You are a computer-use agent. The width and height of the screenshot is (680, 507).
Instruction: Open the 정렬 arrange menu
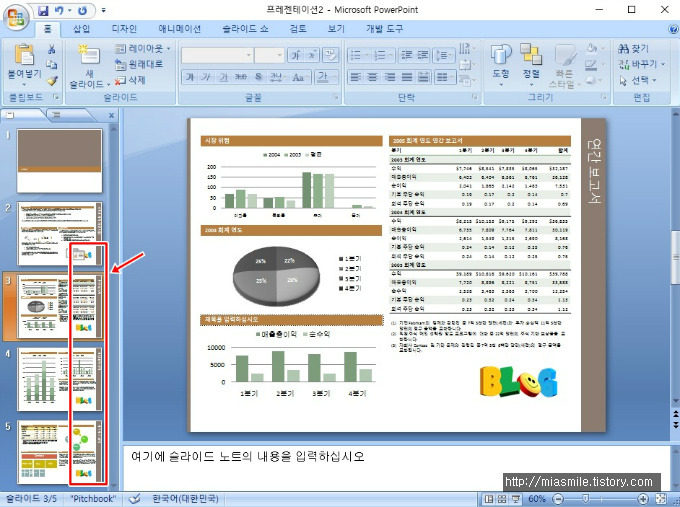coord(531,64)
